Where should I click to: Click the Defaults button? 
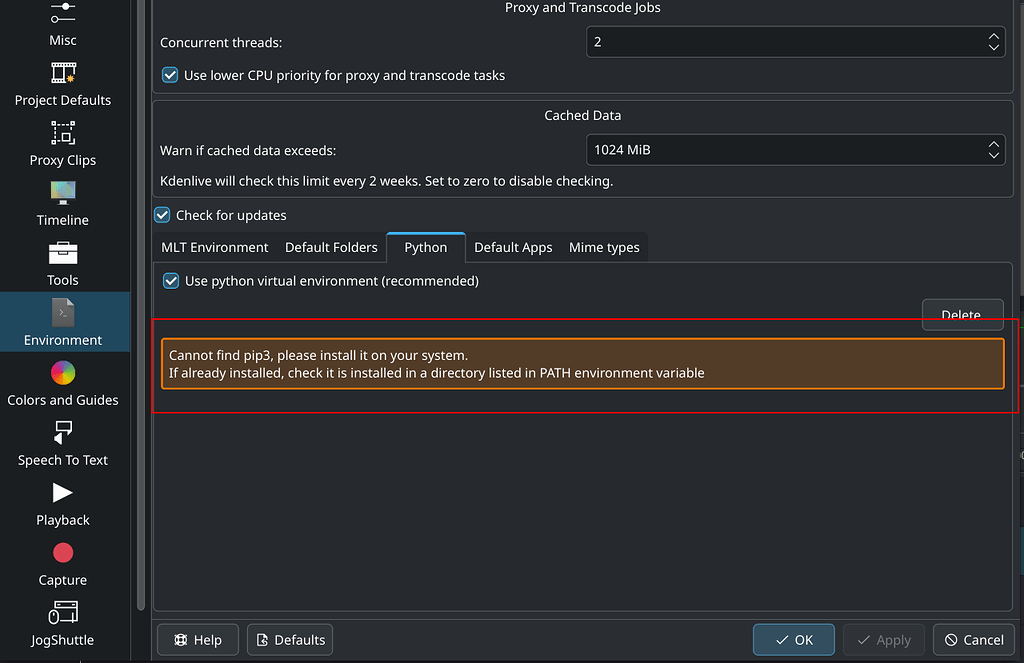click(x=289, y=639)
